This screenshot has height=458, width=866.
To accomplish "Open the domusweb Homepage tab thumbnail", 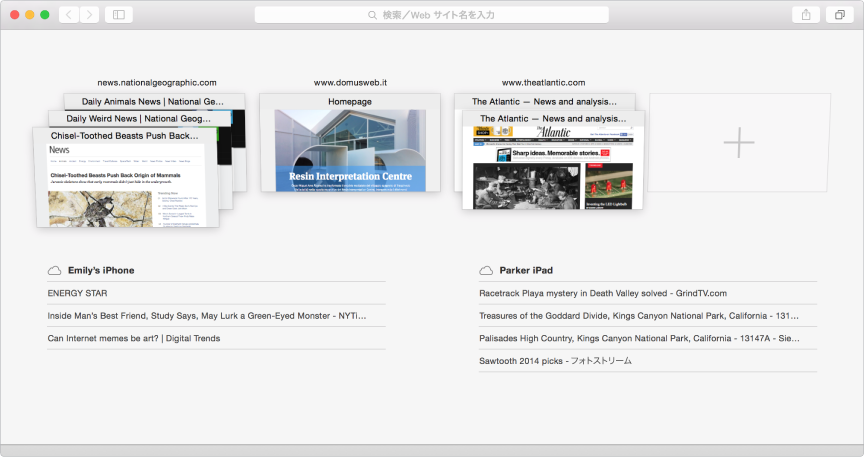I will (x=350, y=143).
